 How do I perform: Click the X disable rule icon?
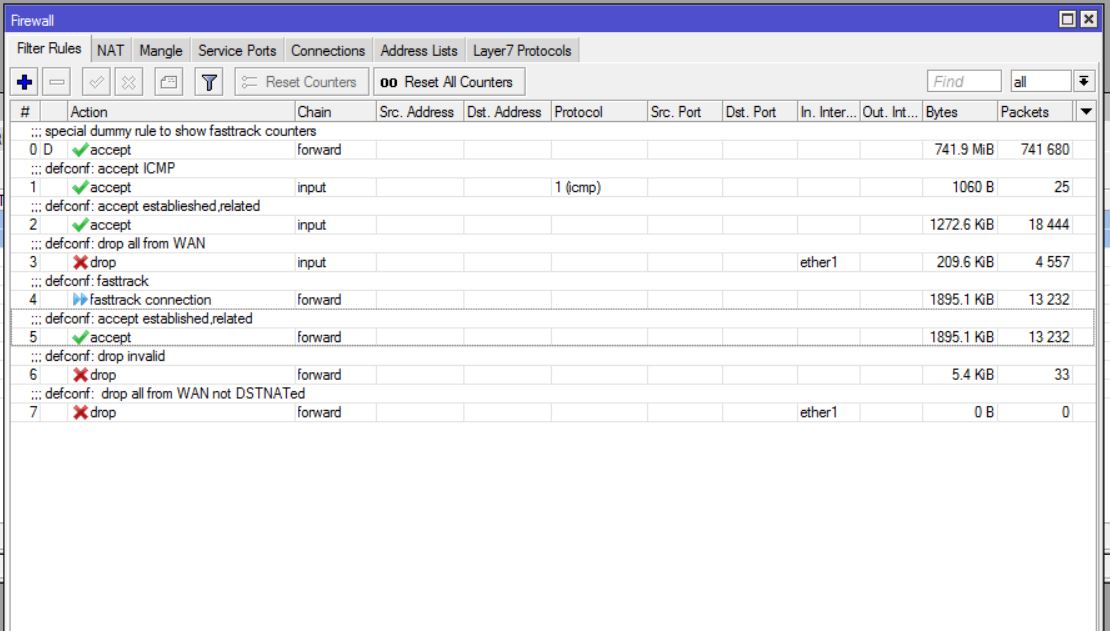(x=130, y=82)
